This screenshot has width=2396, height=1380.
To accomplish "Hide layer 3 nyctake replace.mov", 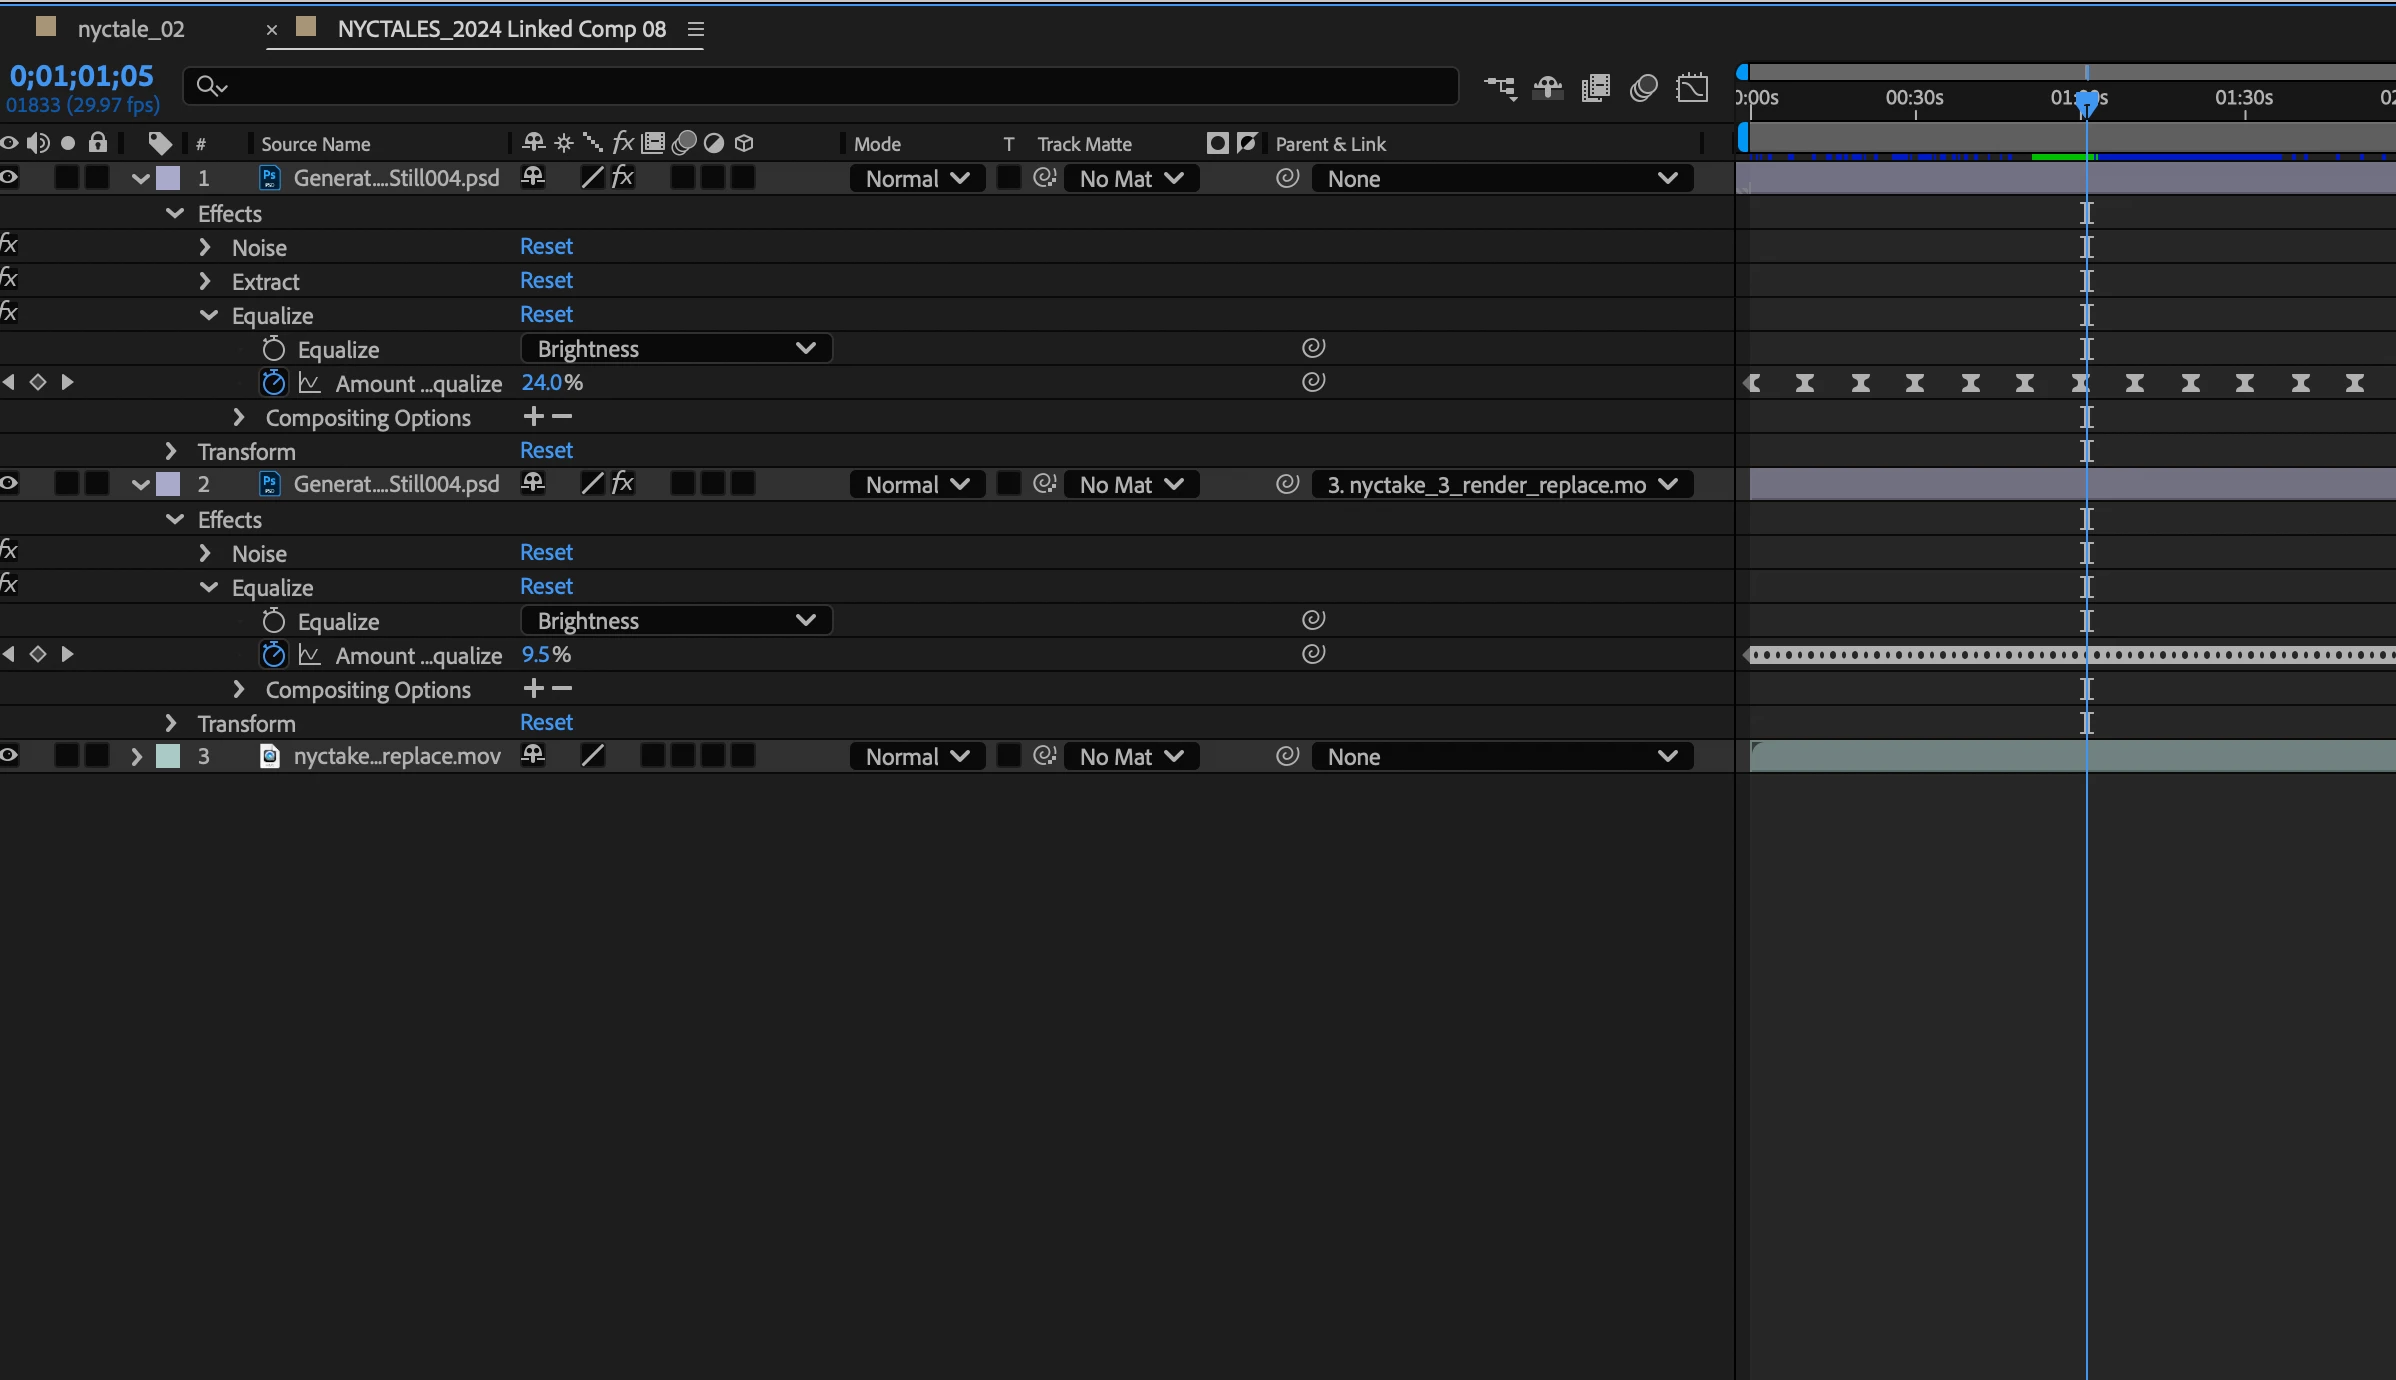I will tap(10, 756).
